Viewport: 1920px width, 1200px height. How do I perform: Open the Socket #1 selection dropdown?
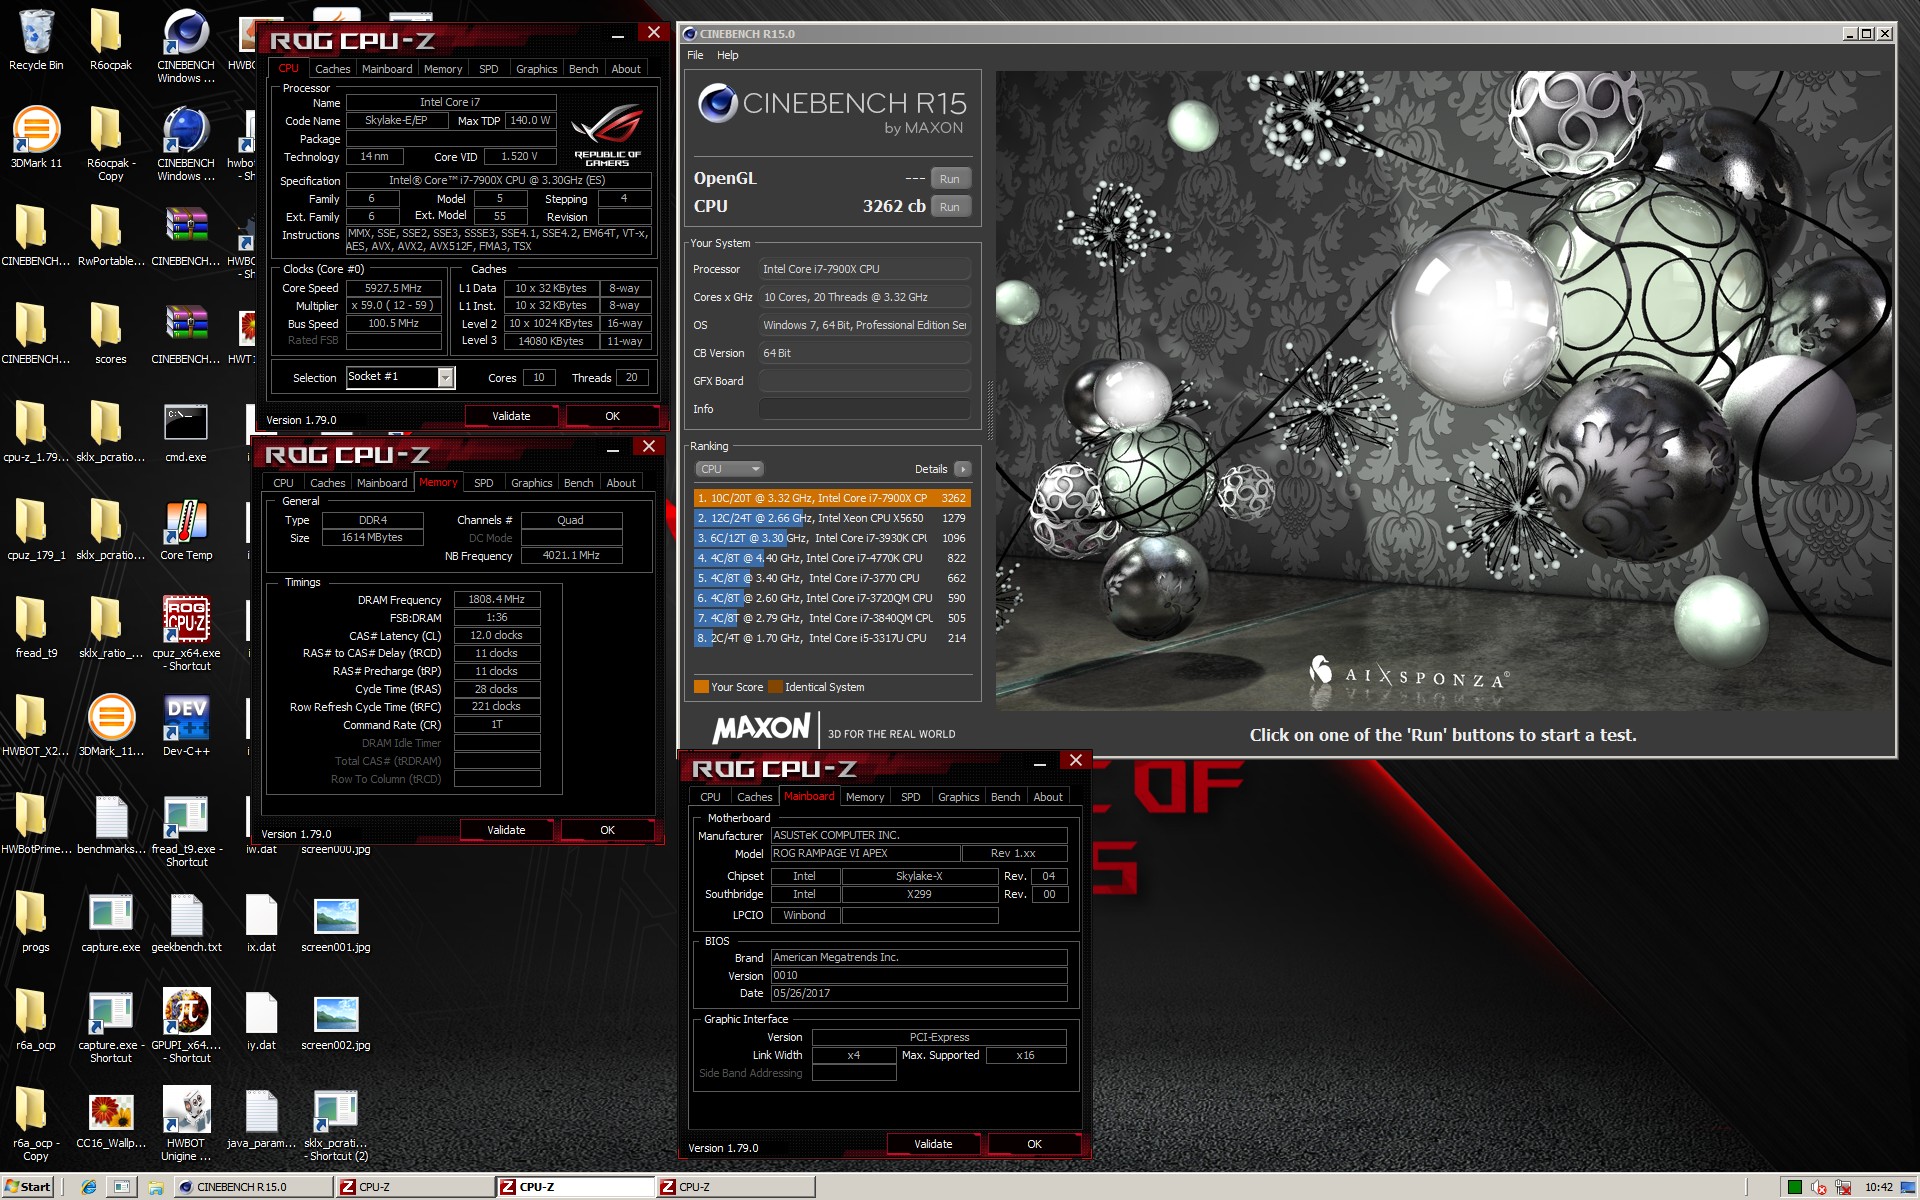tap(446, 377)
